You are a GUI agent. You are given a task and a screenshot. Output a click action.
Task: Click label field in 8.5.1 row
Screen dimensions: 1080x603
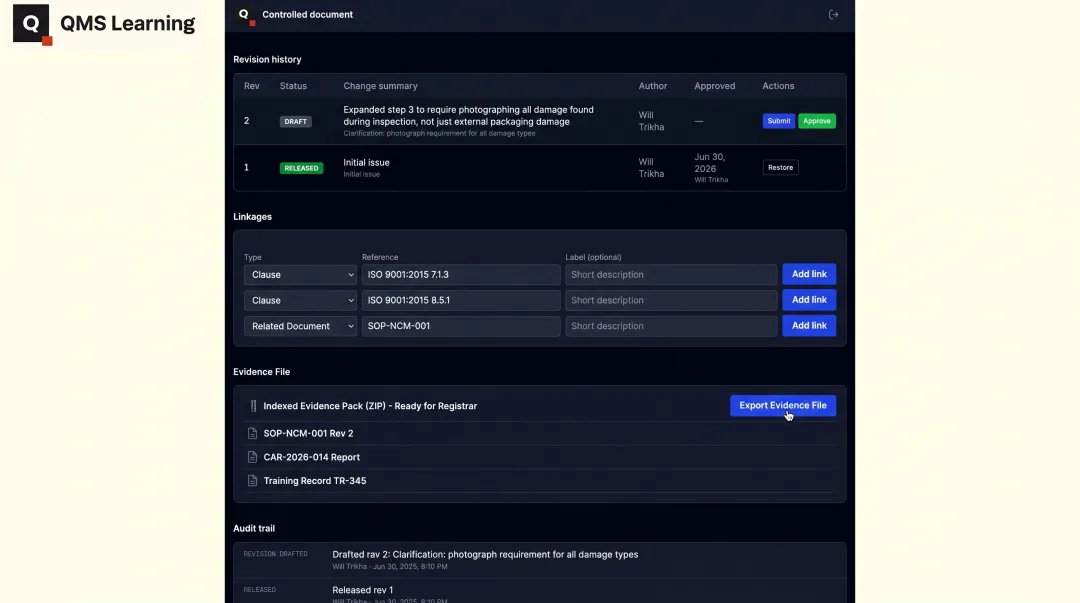(x=671, y=300)
